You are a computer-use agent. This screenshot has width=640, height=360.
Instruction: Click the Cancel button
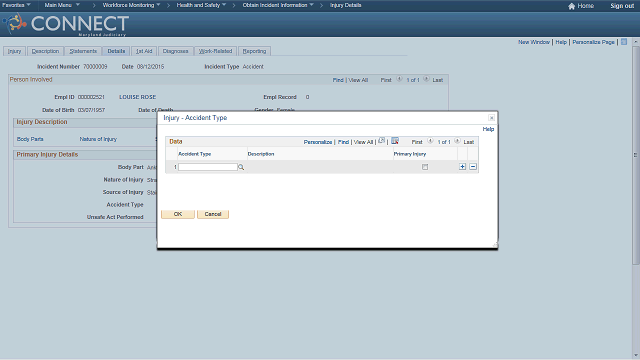[213, 214]
